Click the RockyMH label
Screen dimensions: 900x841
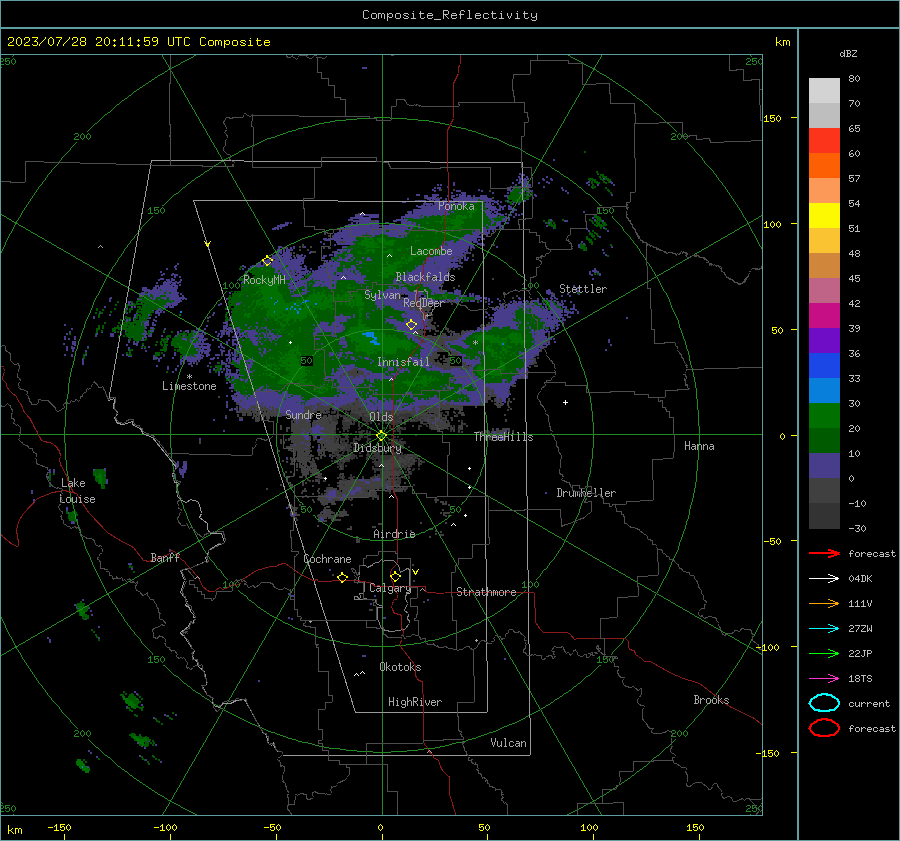[264, 280]
